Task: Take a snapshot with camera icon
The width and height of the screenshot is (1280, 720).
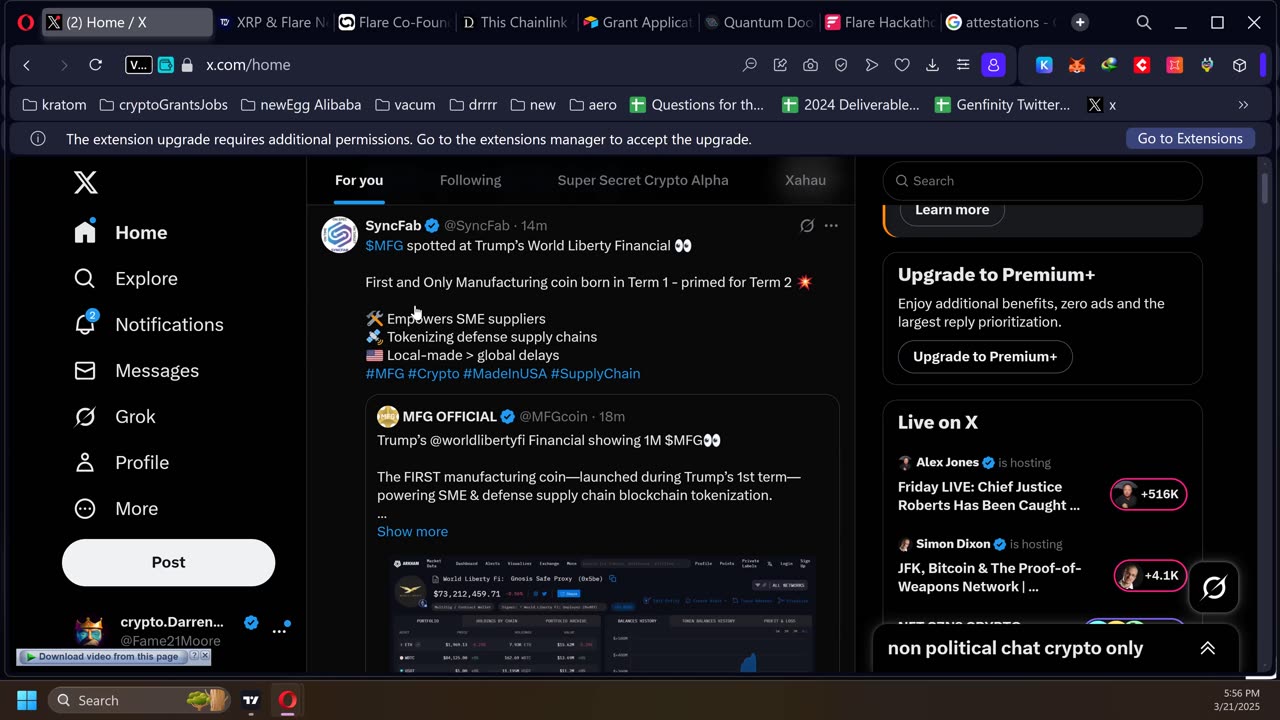Action: tap(811, 65)
